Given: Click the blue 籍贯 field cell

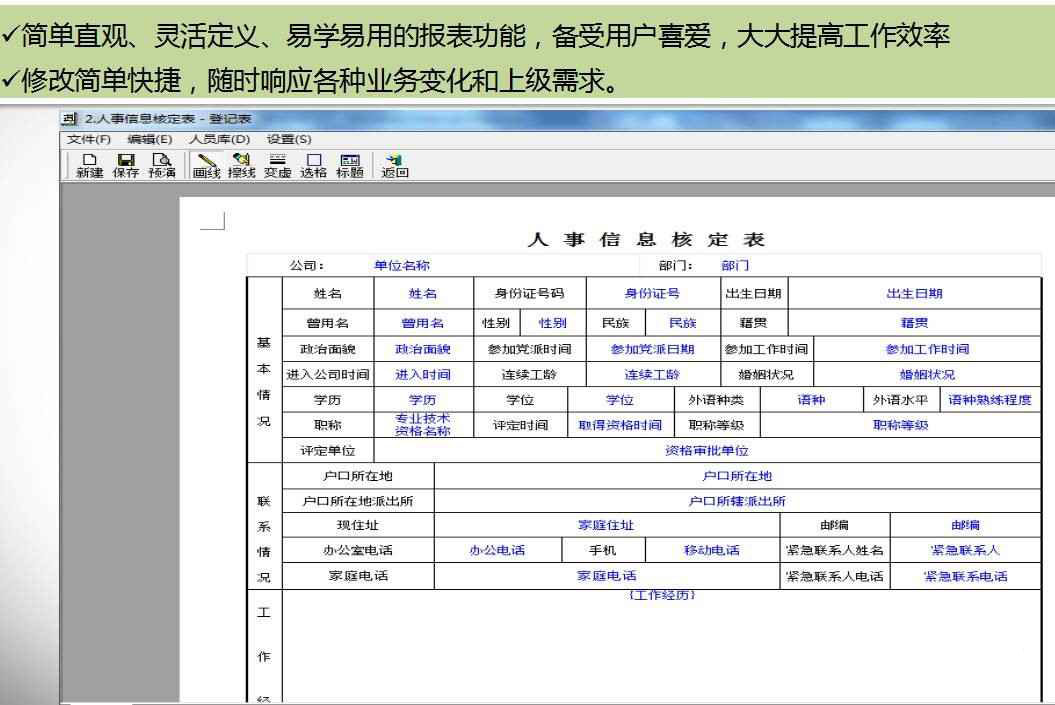Looking at the screenshot, I should [914, 323].
